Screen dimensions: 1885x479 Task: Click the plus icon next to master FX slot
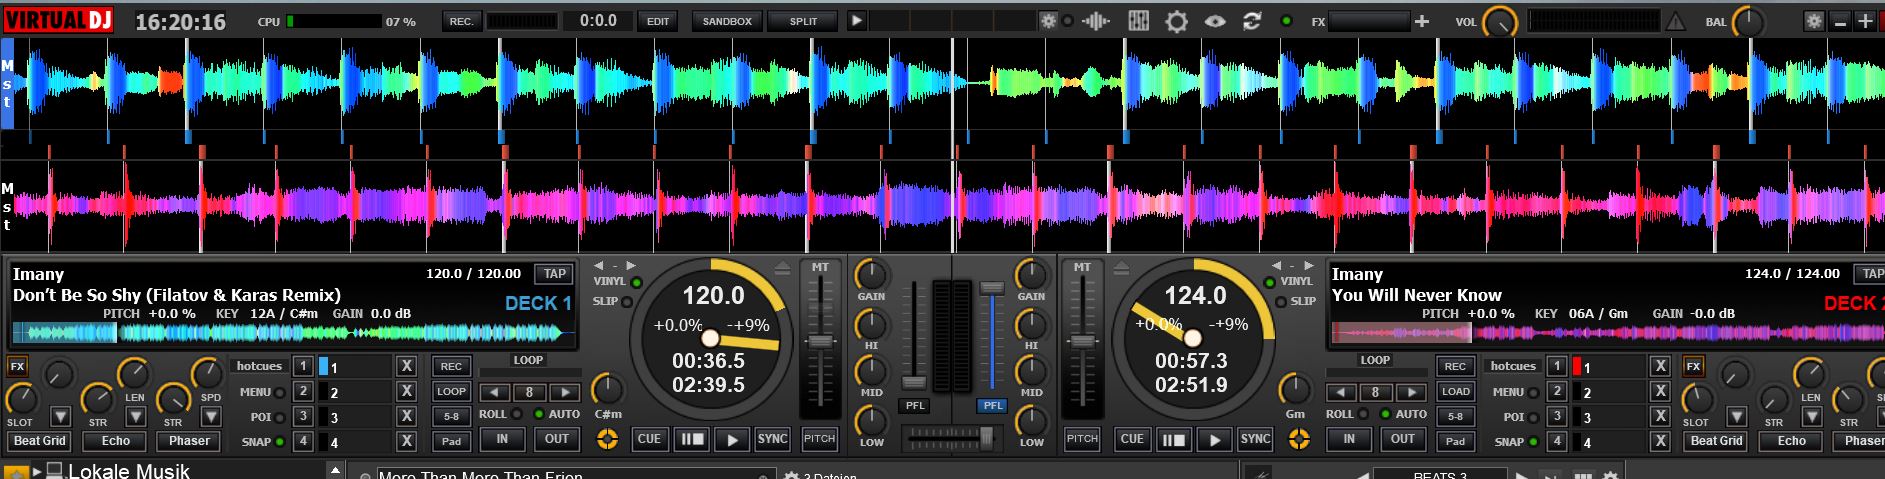pyautogui.click(x=1421, y=21)
